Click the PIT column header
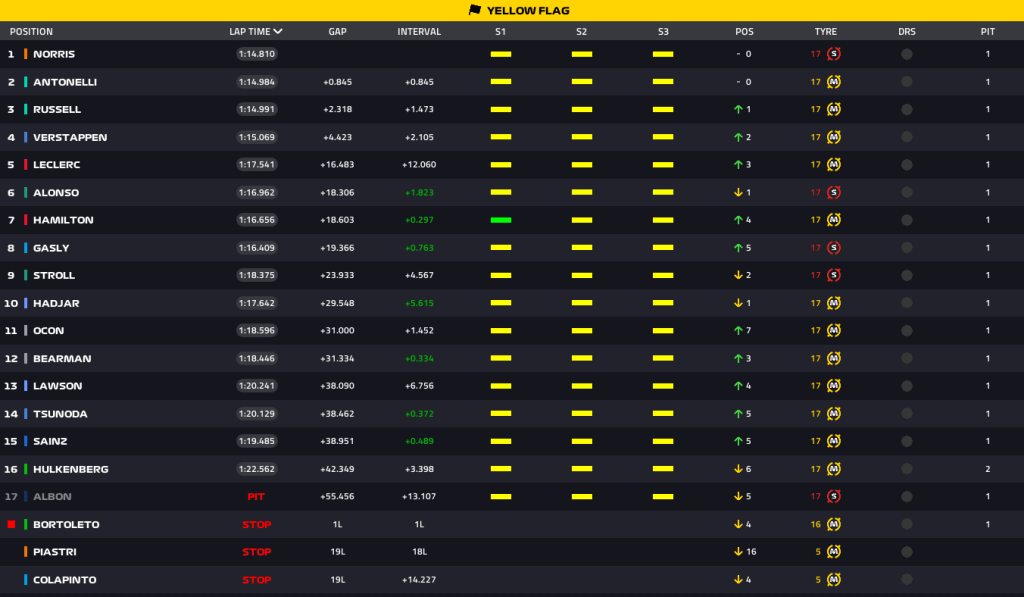This screenshot has width=1024, height=597. (x=987, y=31)
